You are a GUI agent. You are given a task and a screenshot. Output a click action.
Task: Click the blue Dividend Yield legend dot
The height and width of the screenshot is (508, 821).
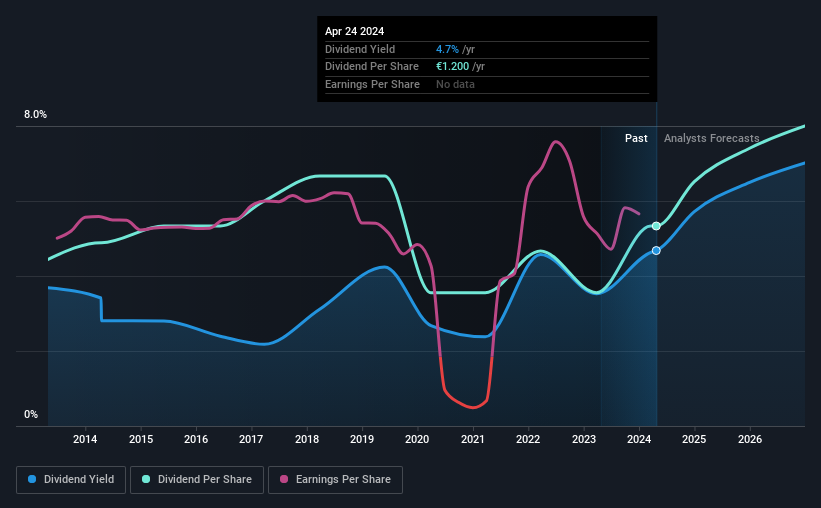(32, 479)
